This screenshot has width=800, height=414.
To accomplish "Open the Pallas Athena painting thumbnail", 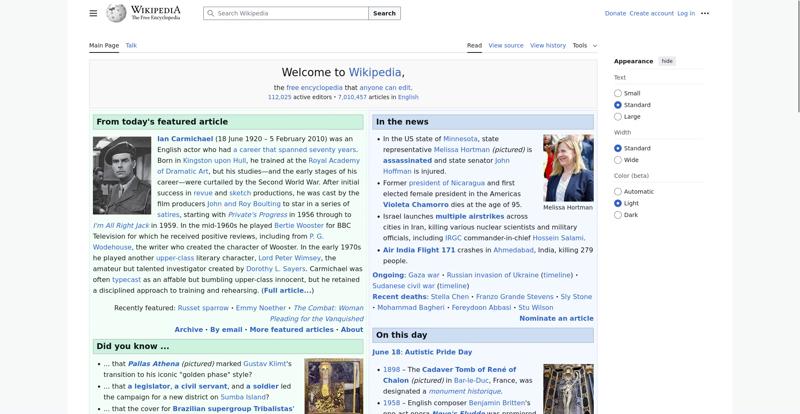I will tap(334, 386).
